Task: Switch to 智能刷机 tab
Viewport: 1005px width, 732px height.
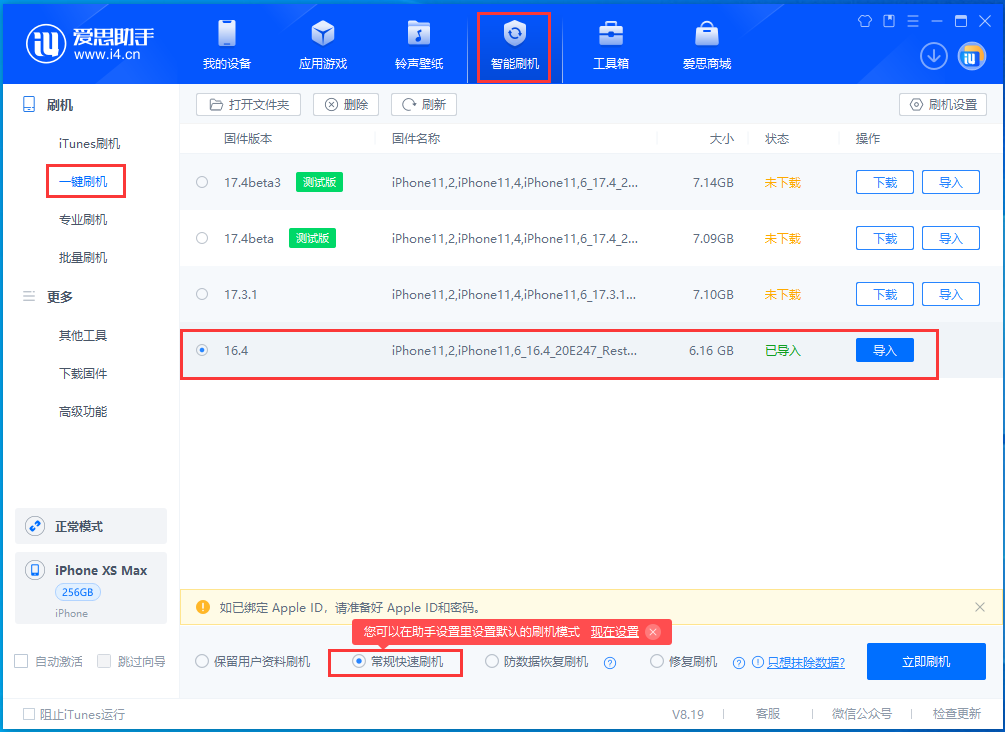Action: [514, 45]
